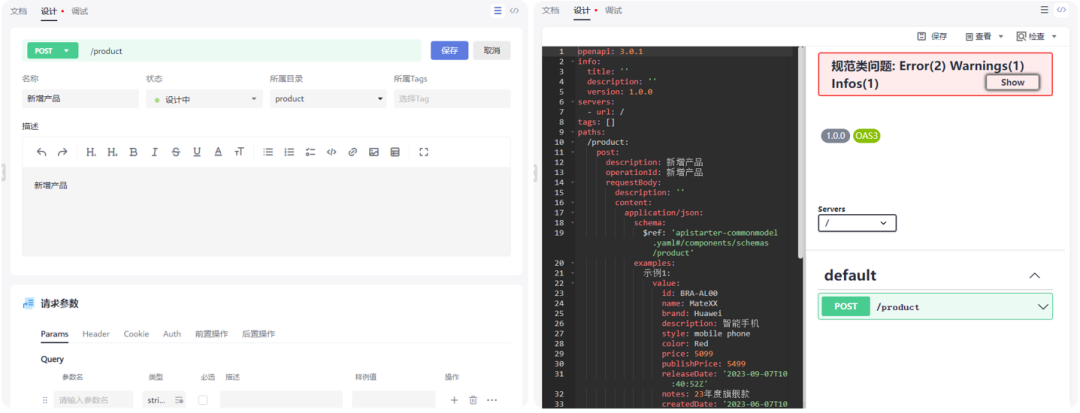
Task: Insert bulleted list in description
Action: coord(268,152)
